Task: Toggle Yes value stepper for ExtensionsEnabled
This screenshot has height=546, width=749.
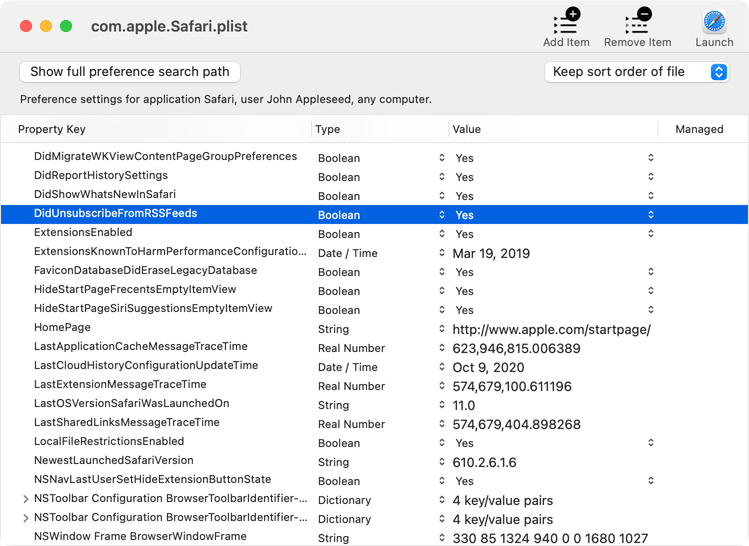Action: (651, 234)
